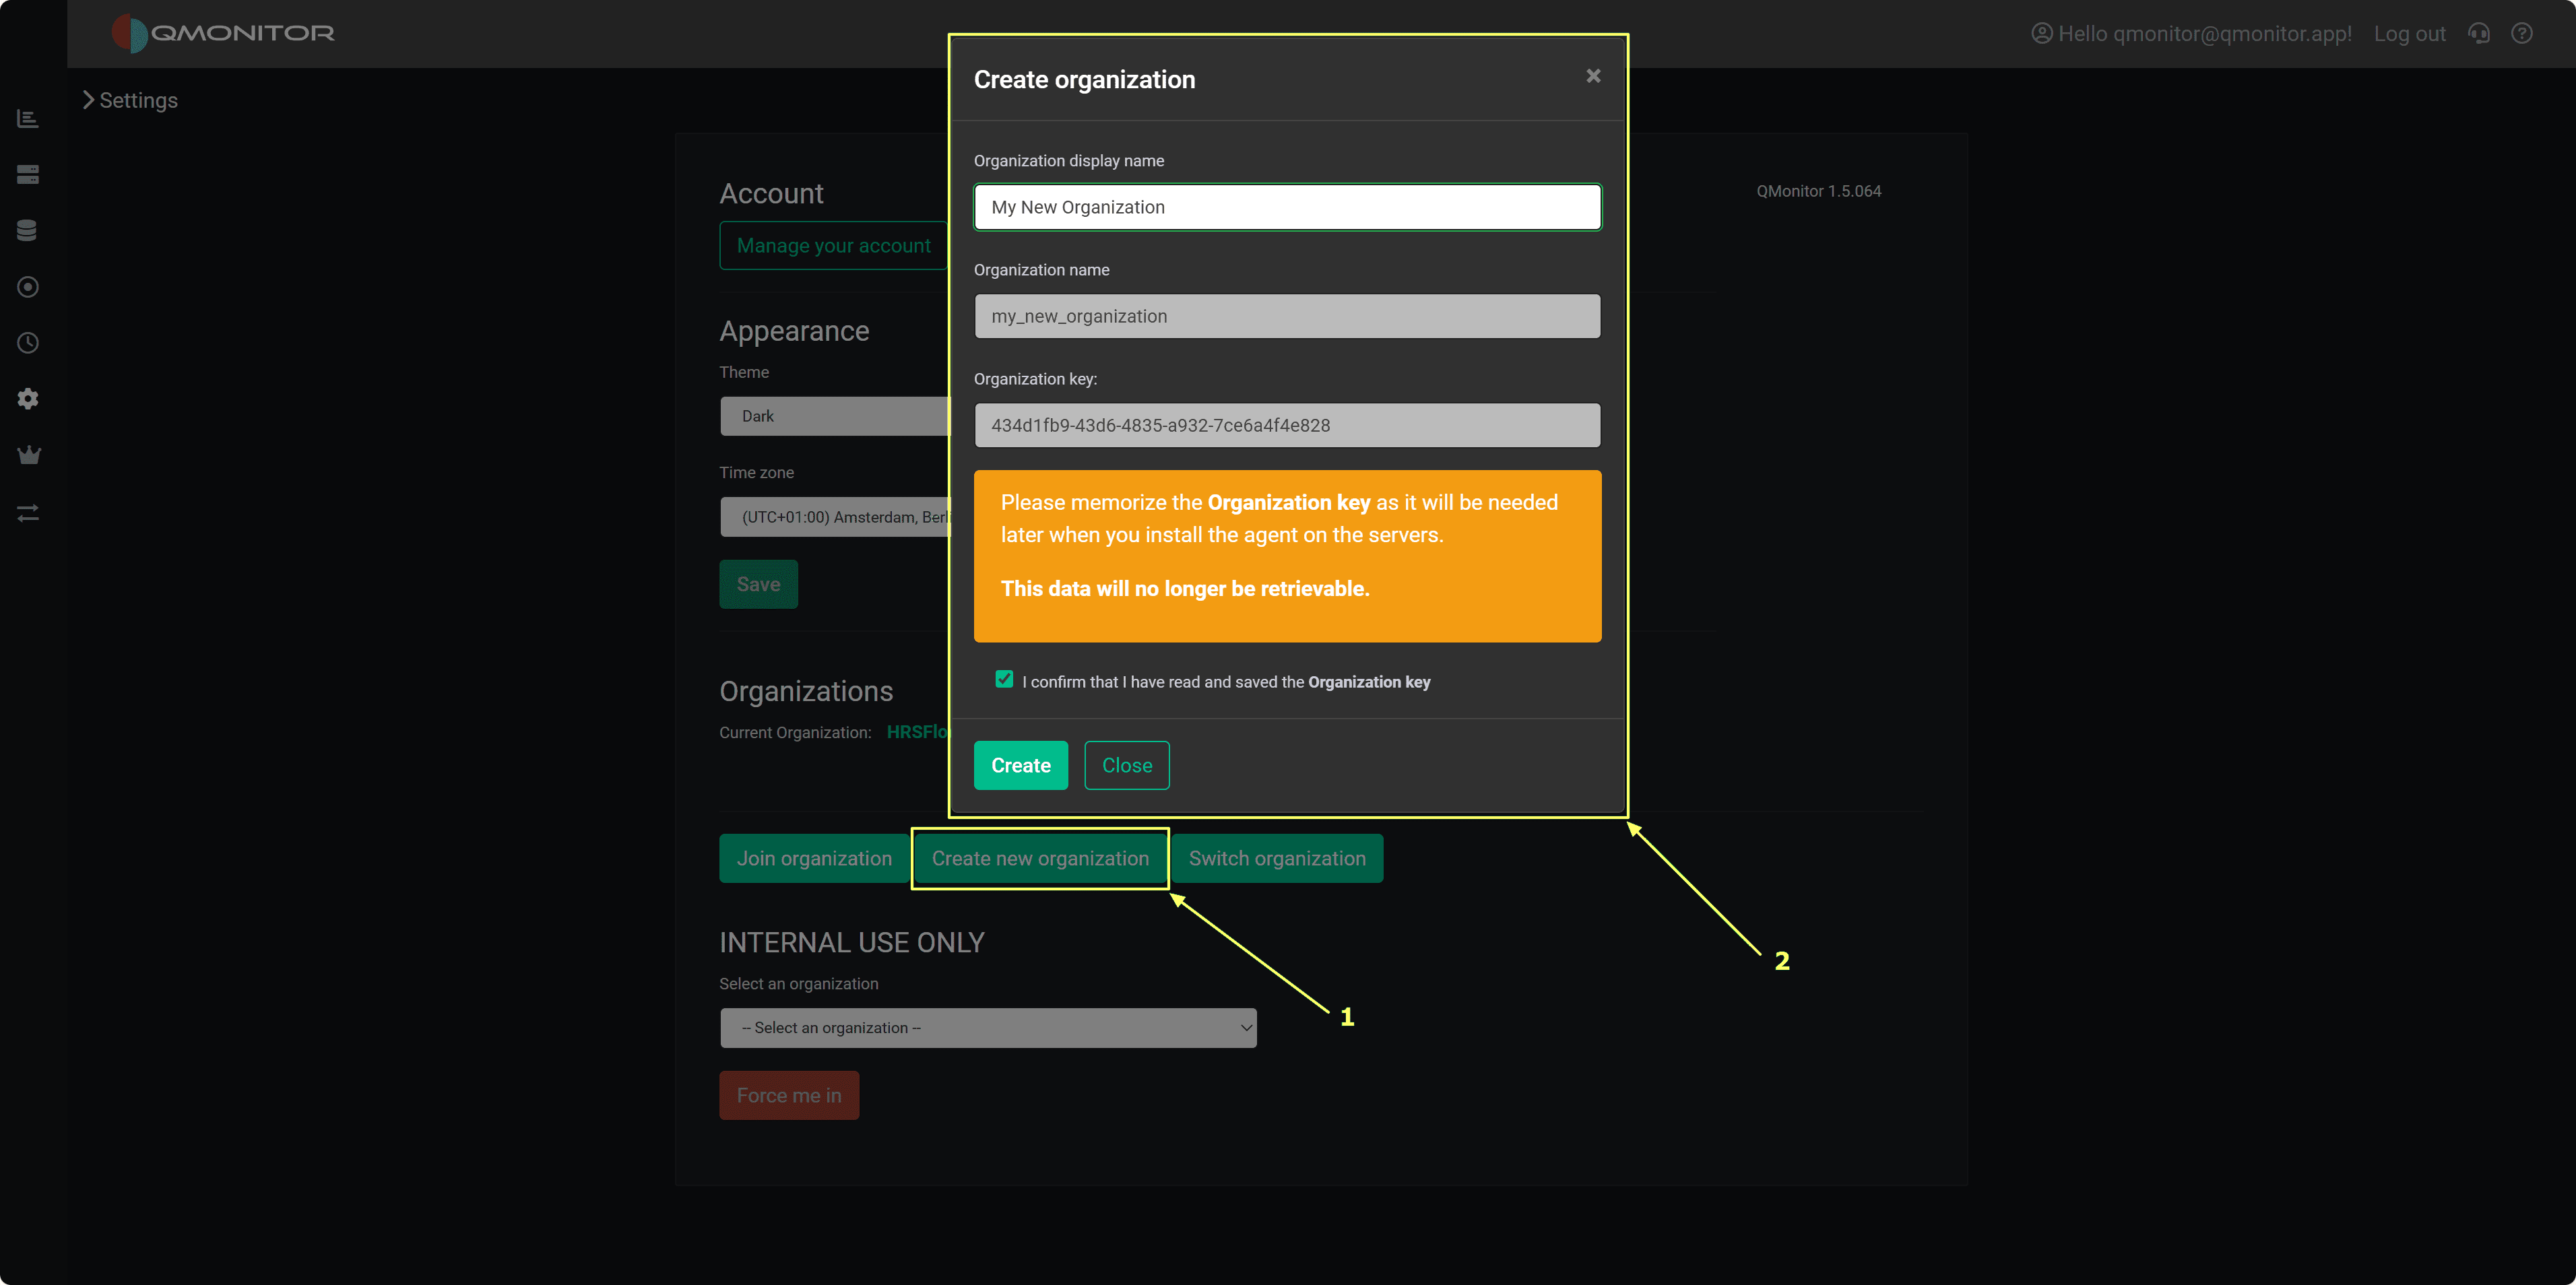Click the headset support icon
Image resolution: width=2576 pixels, height=1285 pixels.
tap(2478, 33)
